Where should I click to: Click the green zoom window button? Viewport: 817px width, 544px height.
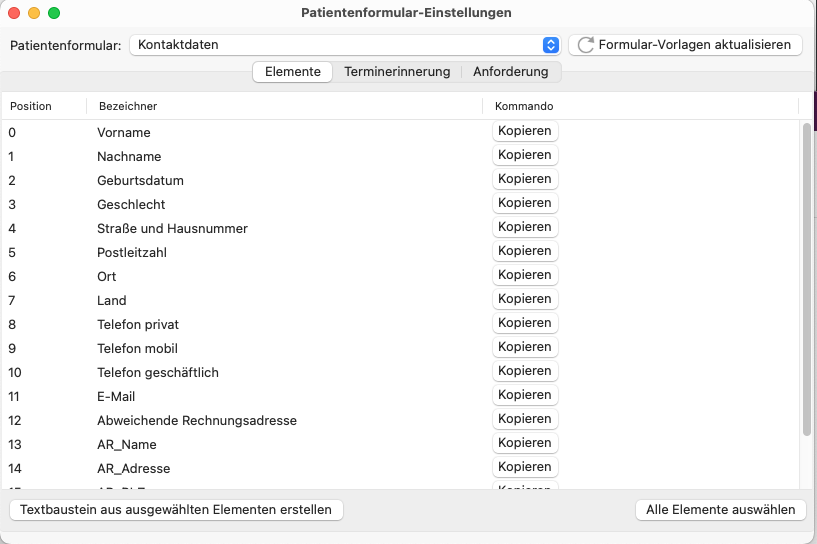click(54, 13)
